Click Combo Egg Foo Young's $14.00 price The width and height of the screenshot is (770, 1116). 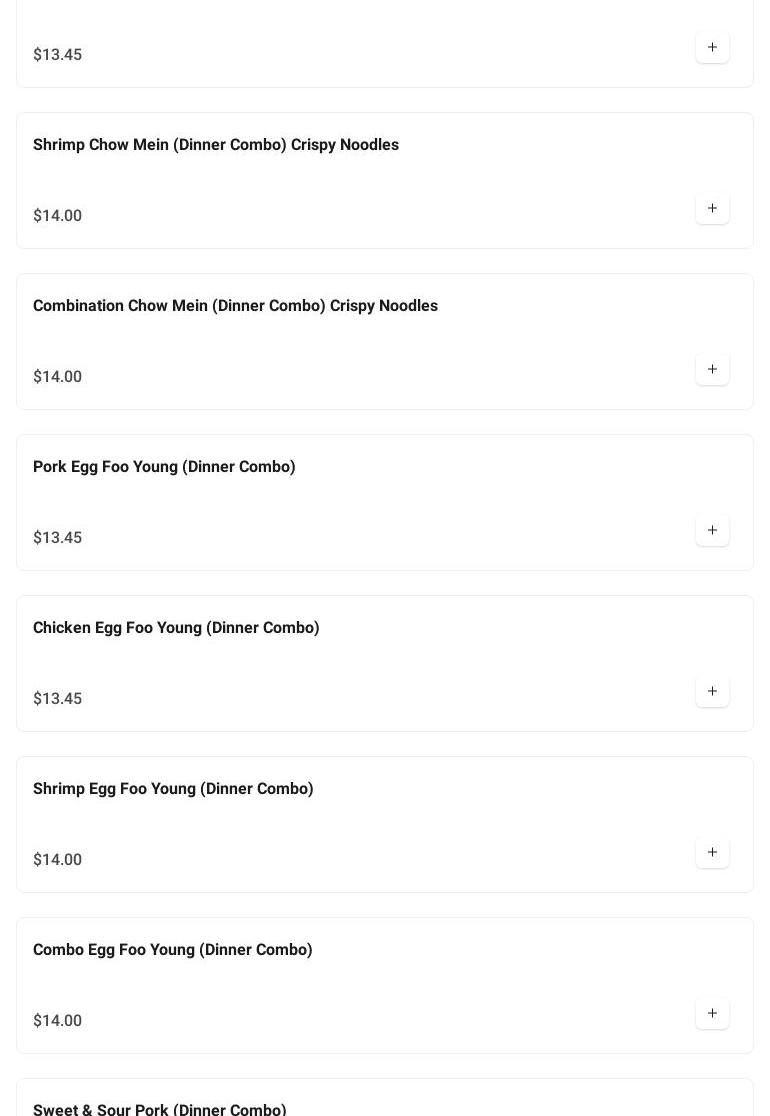pos(58,1021)
